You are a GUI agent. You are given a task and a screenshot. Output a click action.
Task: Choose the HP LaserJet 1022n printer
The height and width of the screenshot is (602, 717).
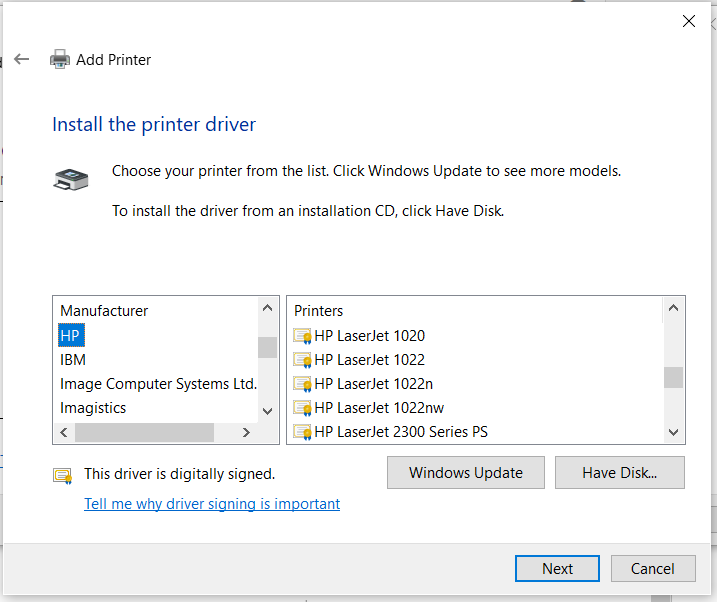click(x=374, y=384)
